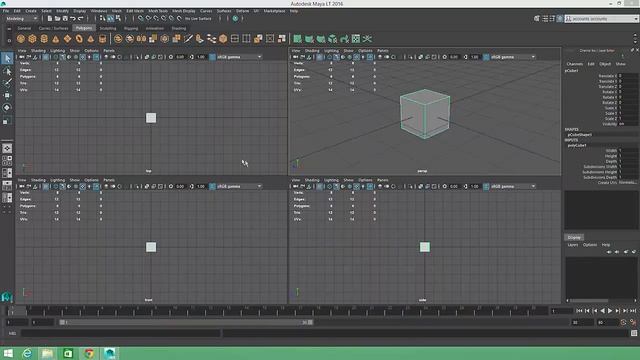Select the Move tool in toolbox
Screen dimensions: 640x360
[x=7, y=95]
